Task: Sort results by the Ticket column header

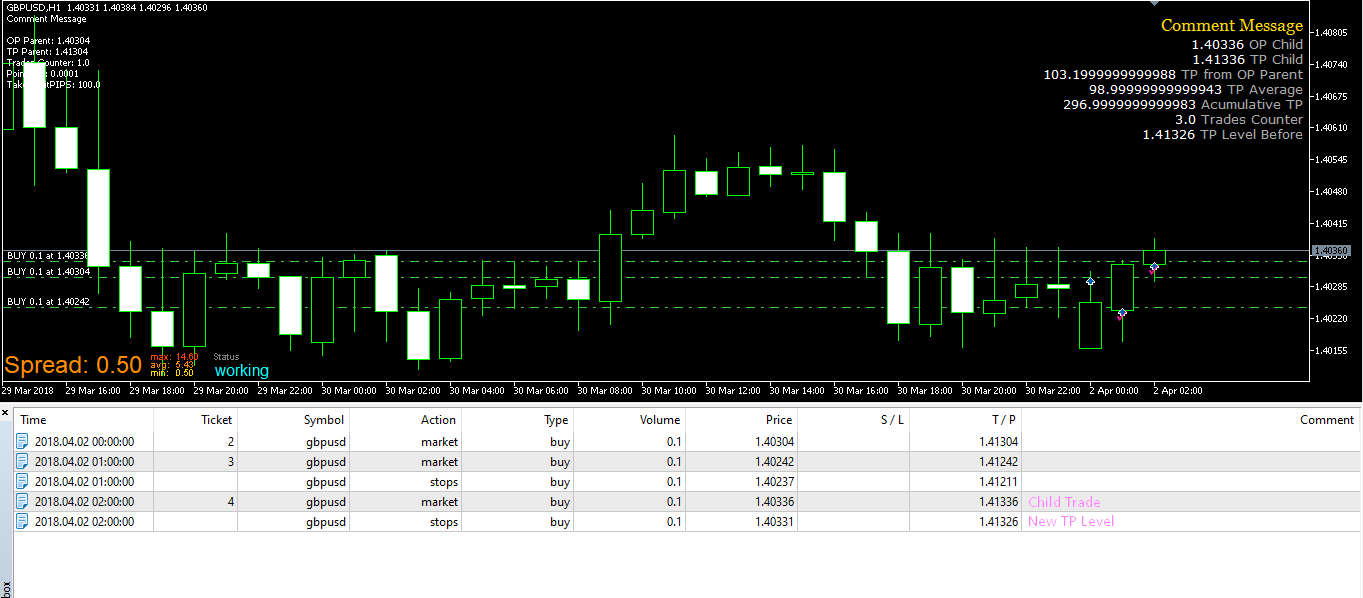Action: (x=216, y=420)
